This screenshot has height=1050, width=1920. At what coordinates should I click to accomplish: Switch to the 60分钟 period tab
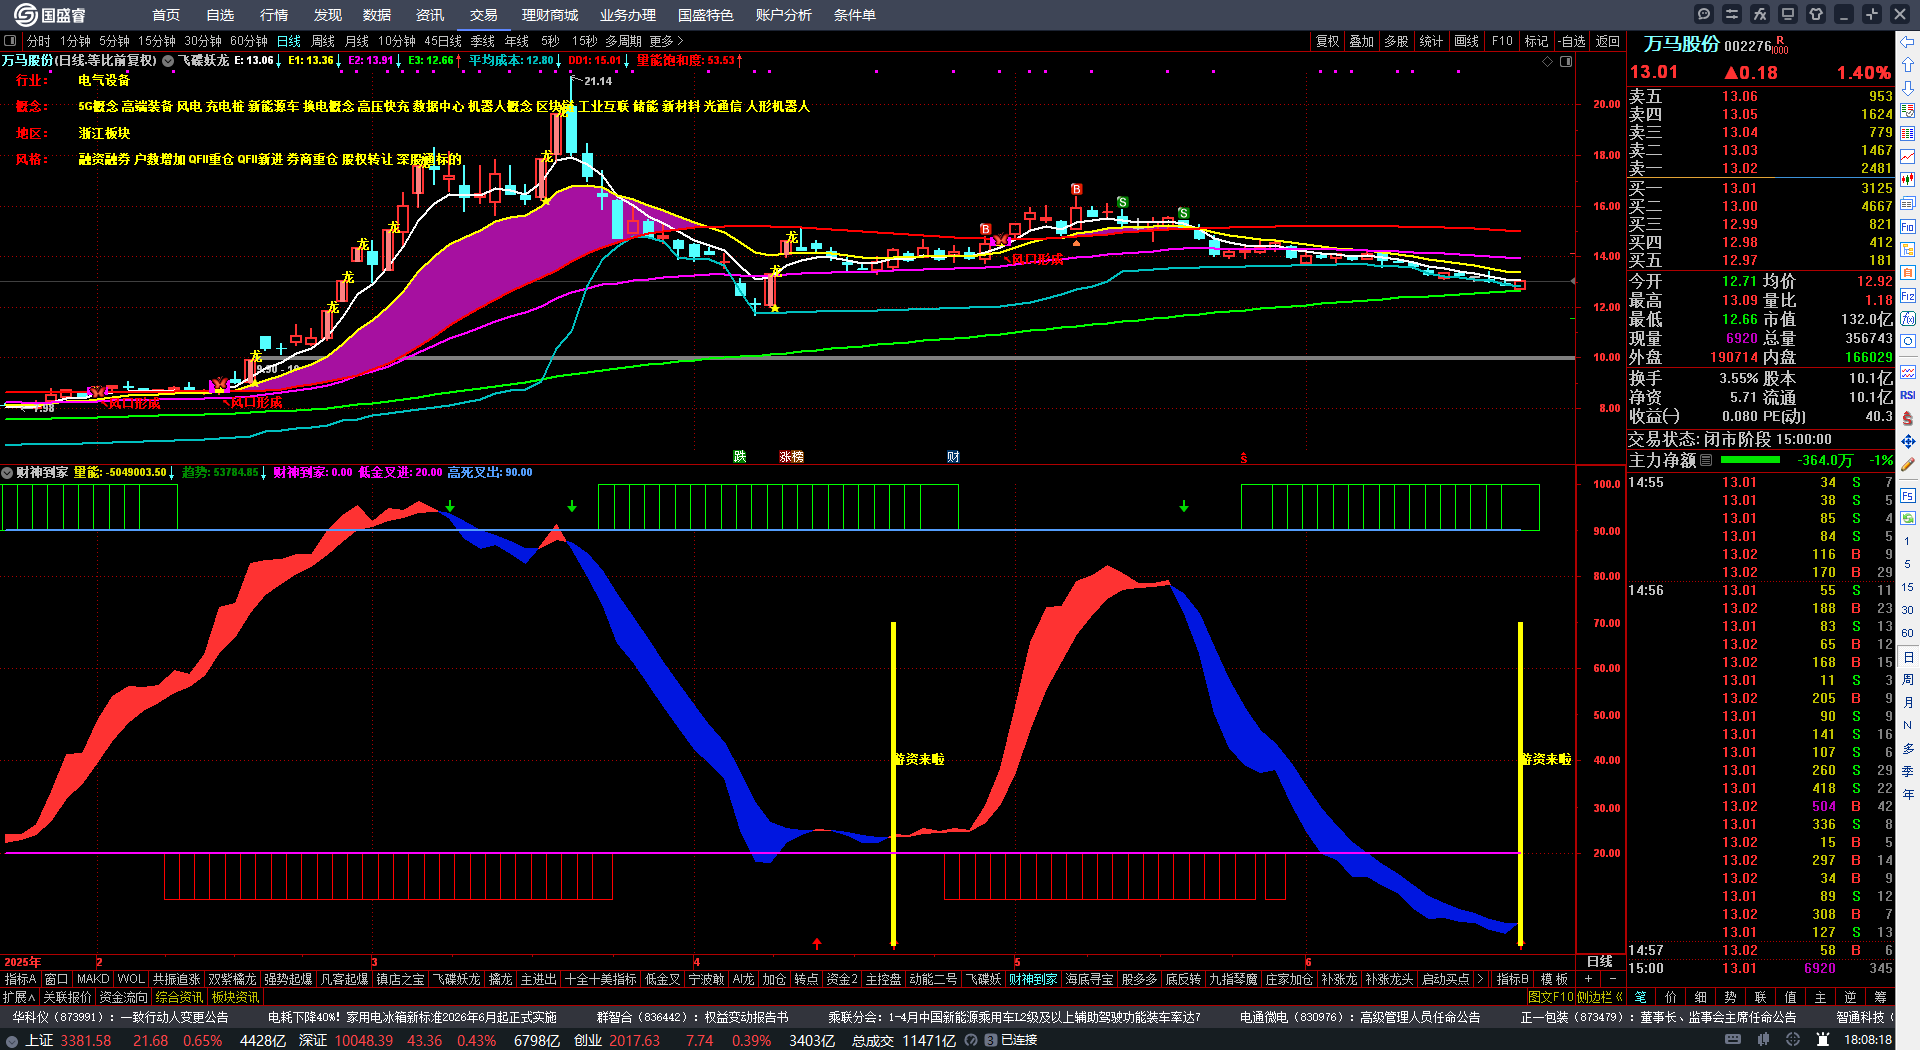249,41
